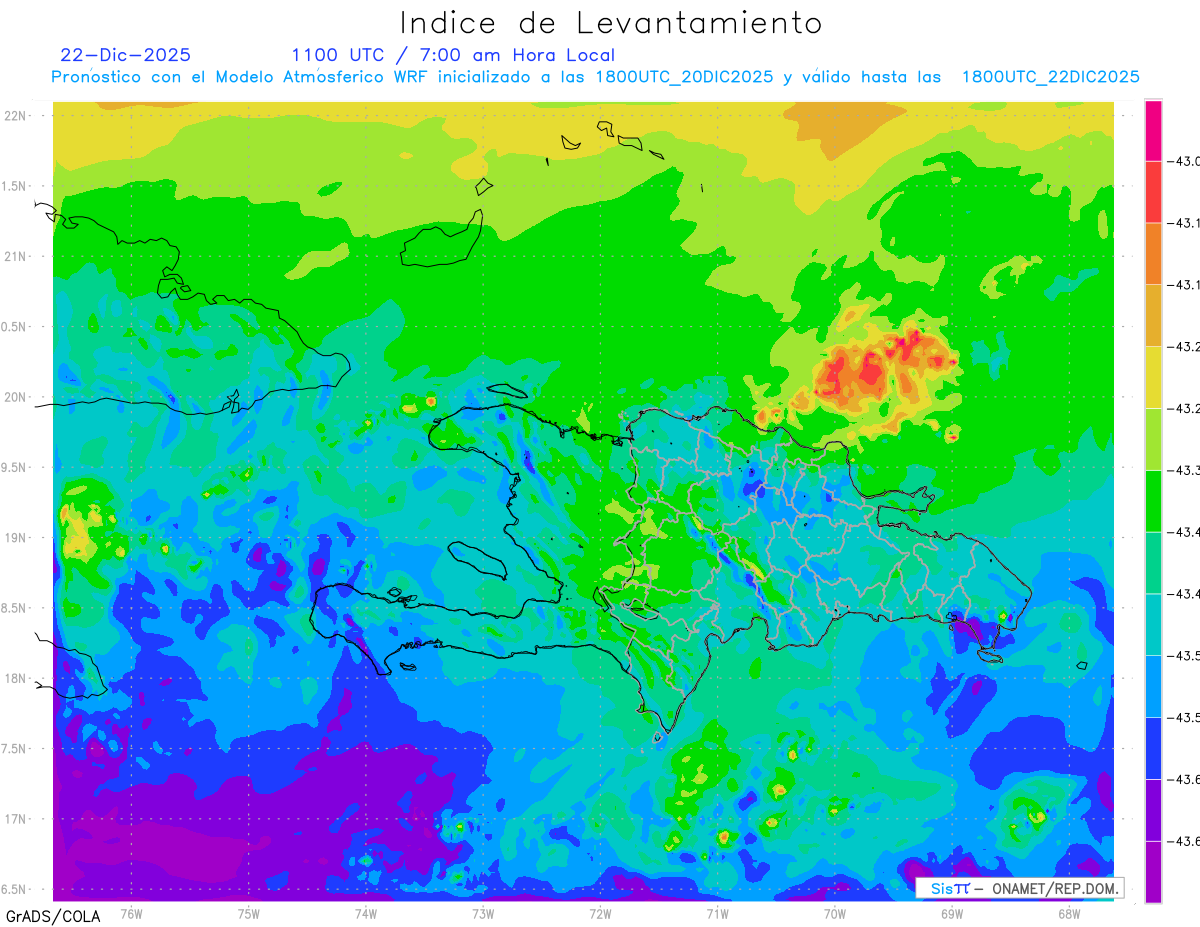
Task: Click the "18N" latitude label
Action: click(16, 678)
